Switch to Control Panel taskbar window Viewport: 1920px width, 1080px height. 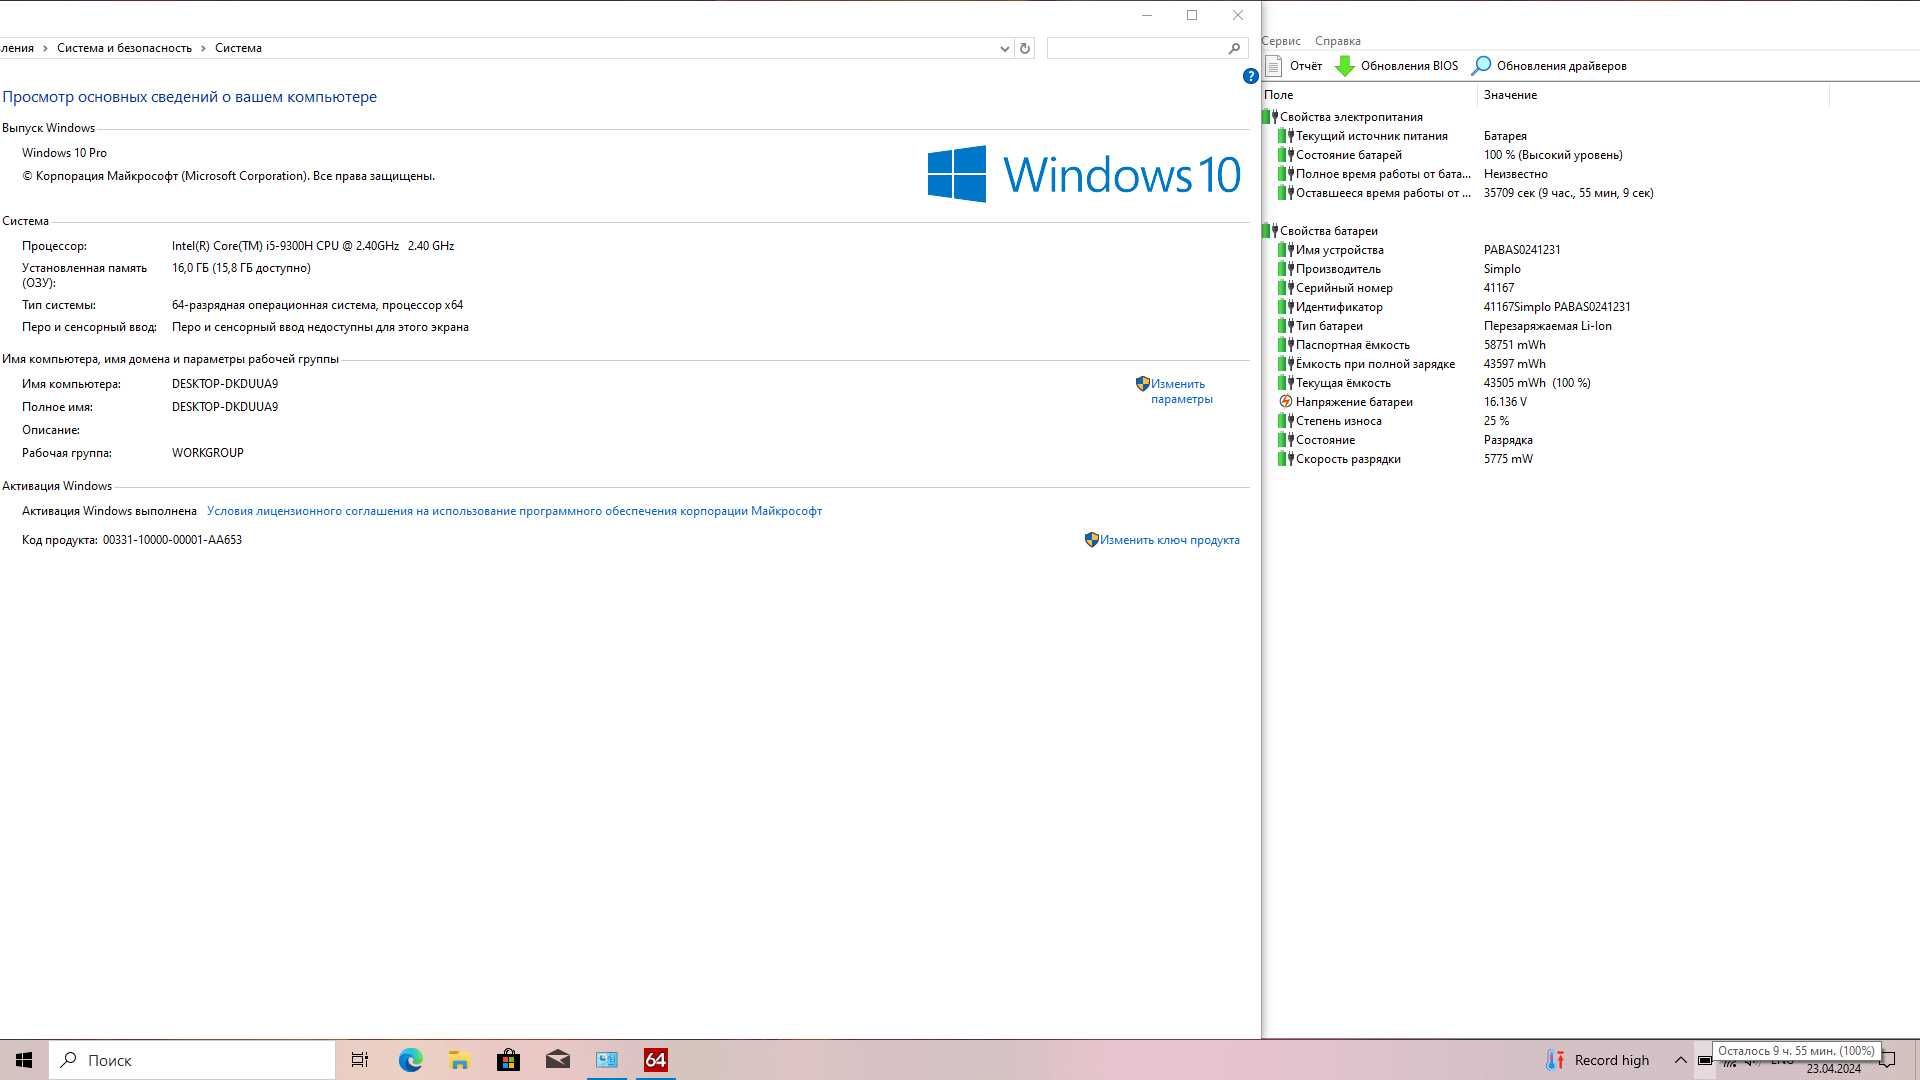[x=606, y=1060]
